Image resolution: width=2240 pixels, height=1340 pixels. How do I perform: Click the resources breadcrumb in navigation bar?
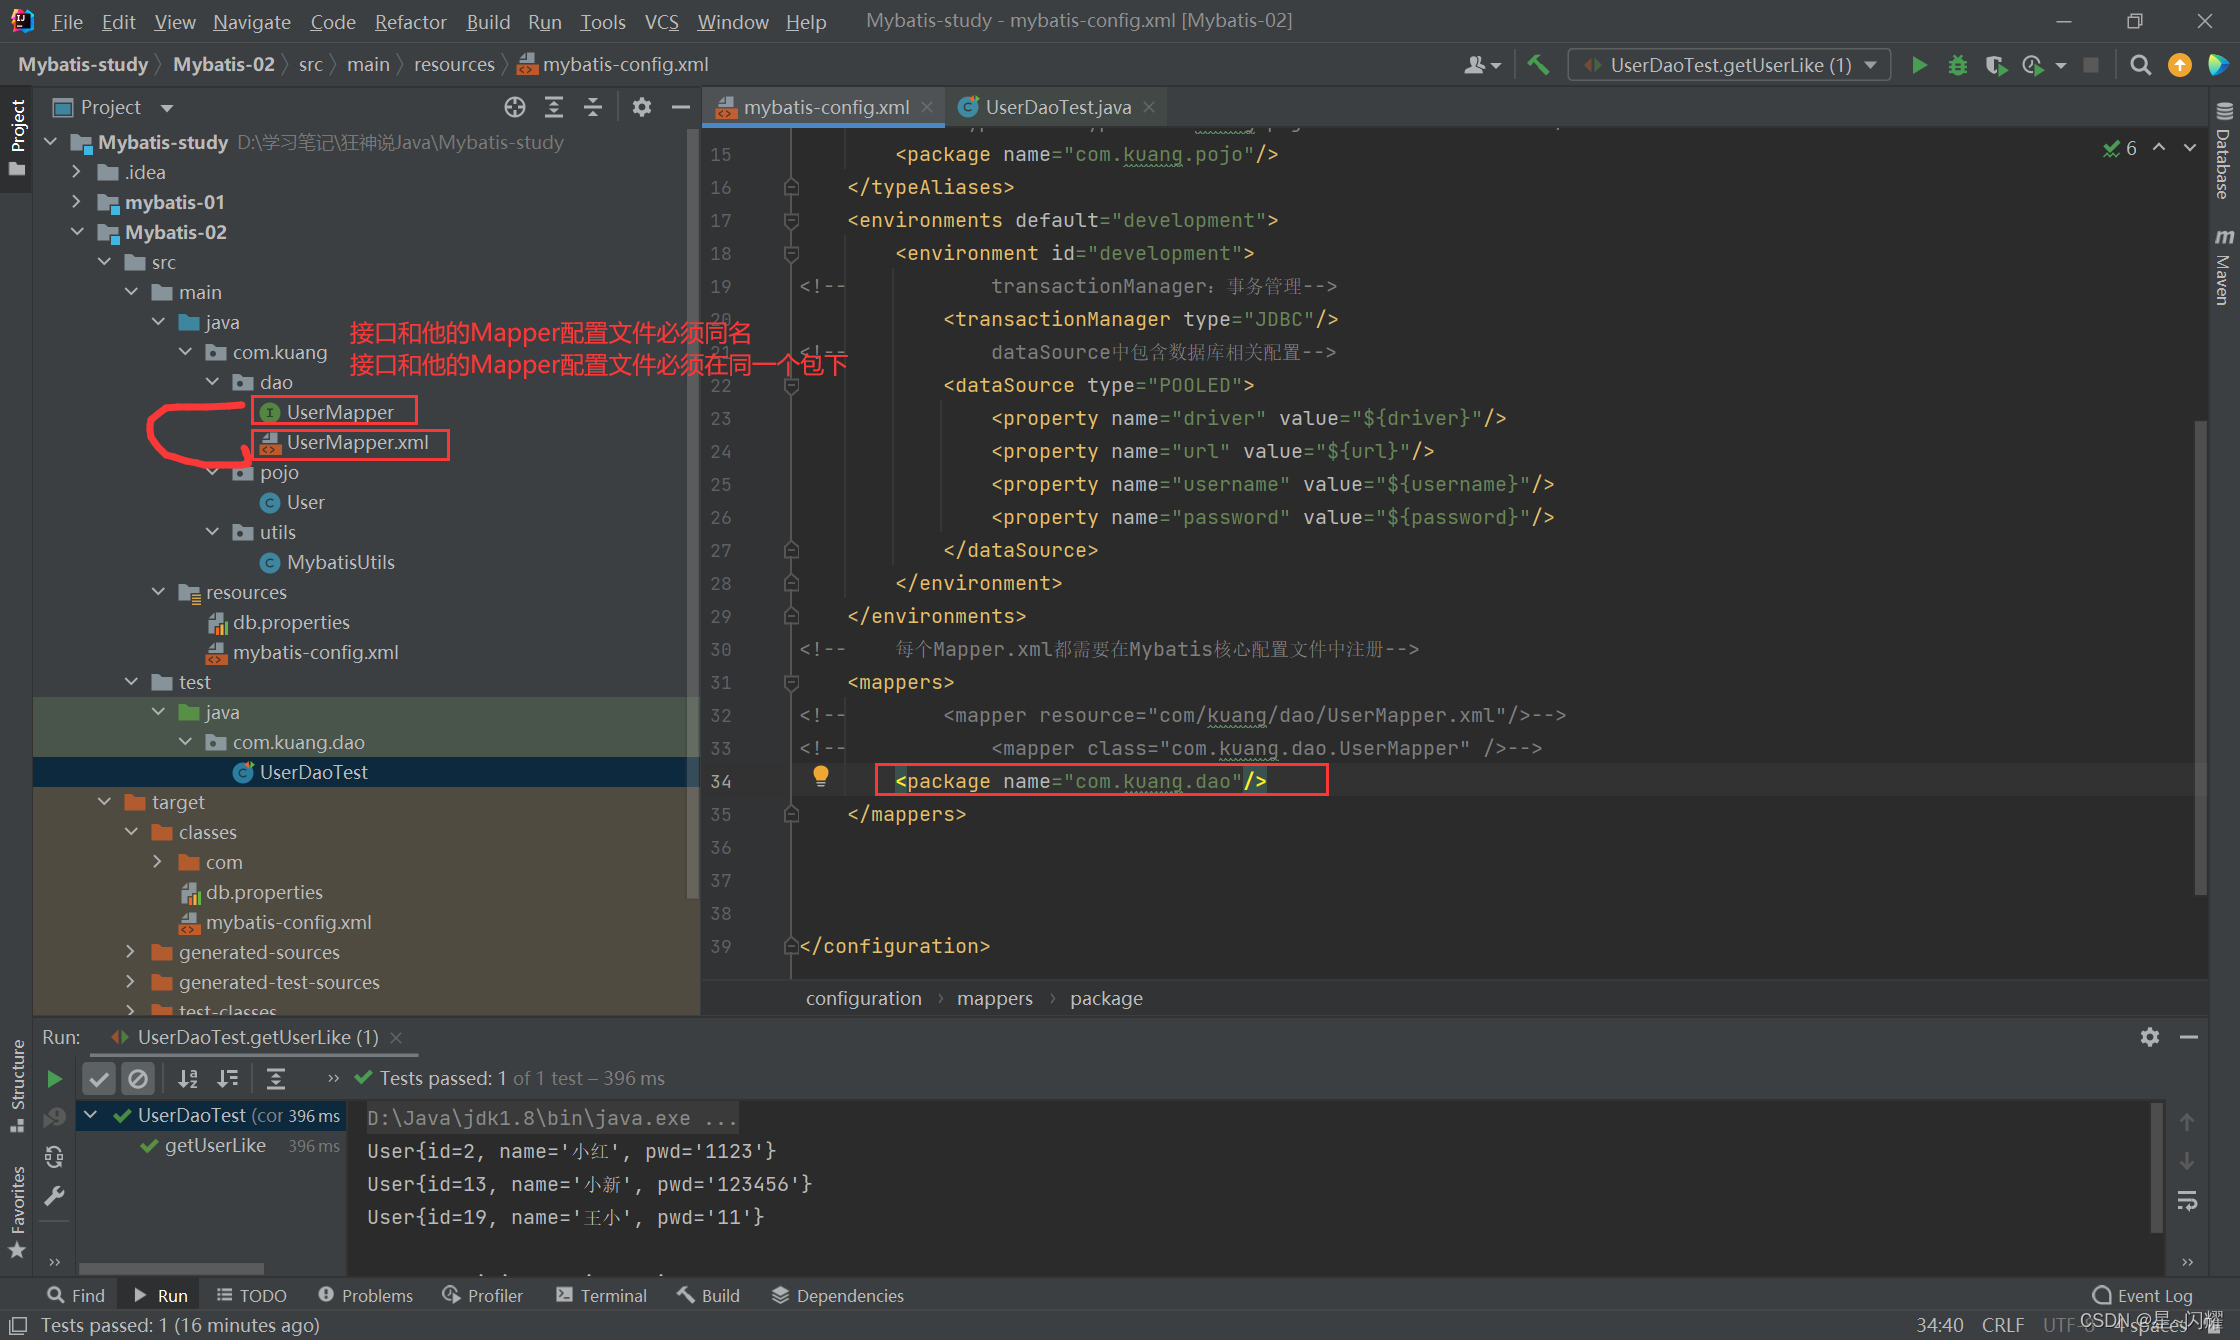point(454,64)
